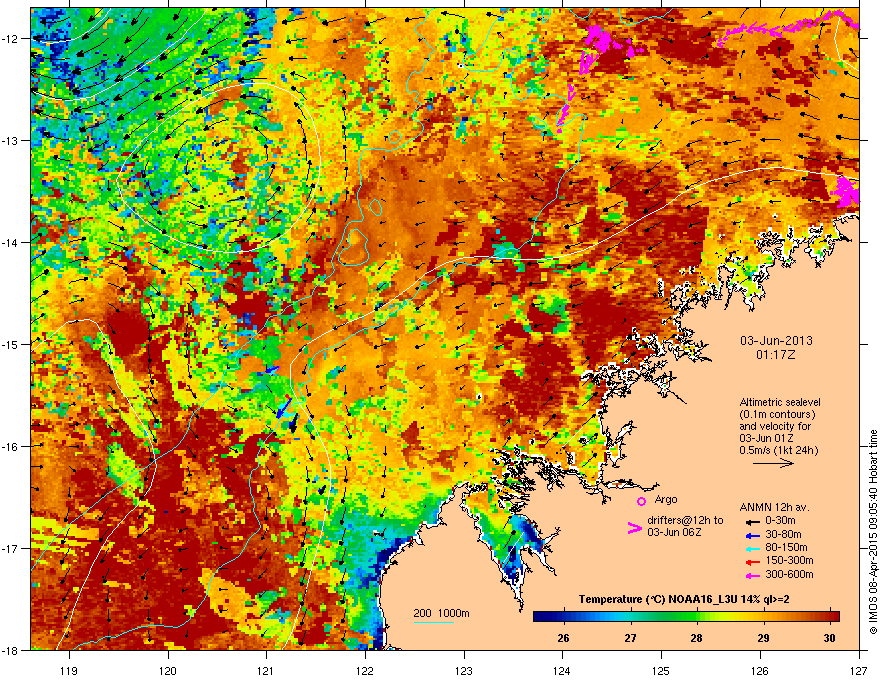The image size is (880, 680).
Task: Click the '(0.1m contours)' legend text
Action: pos(777,415)
